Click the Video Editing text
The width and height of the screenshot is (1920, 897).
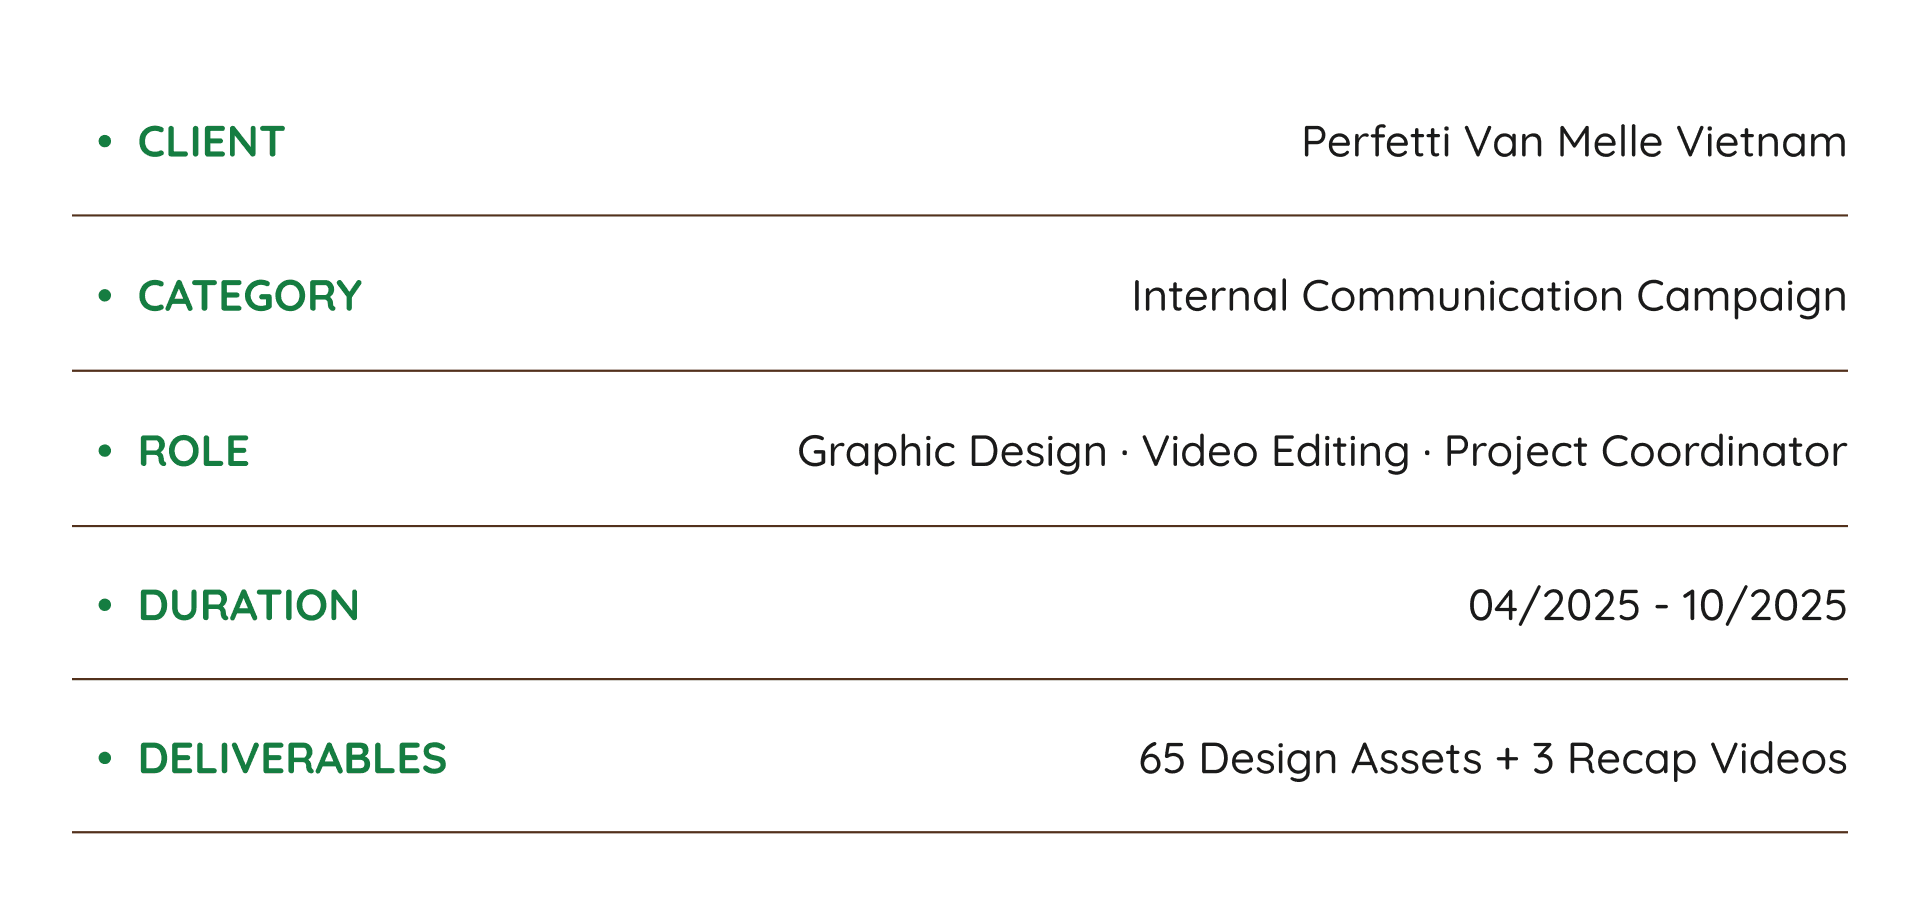[1276, 452]
